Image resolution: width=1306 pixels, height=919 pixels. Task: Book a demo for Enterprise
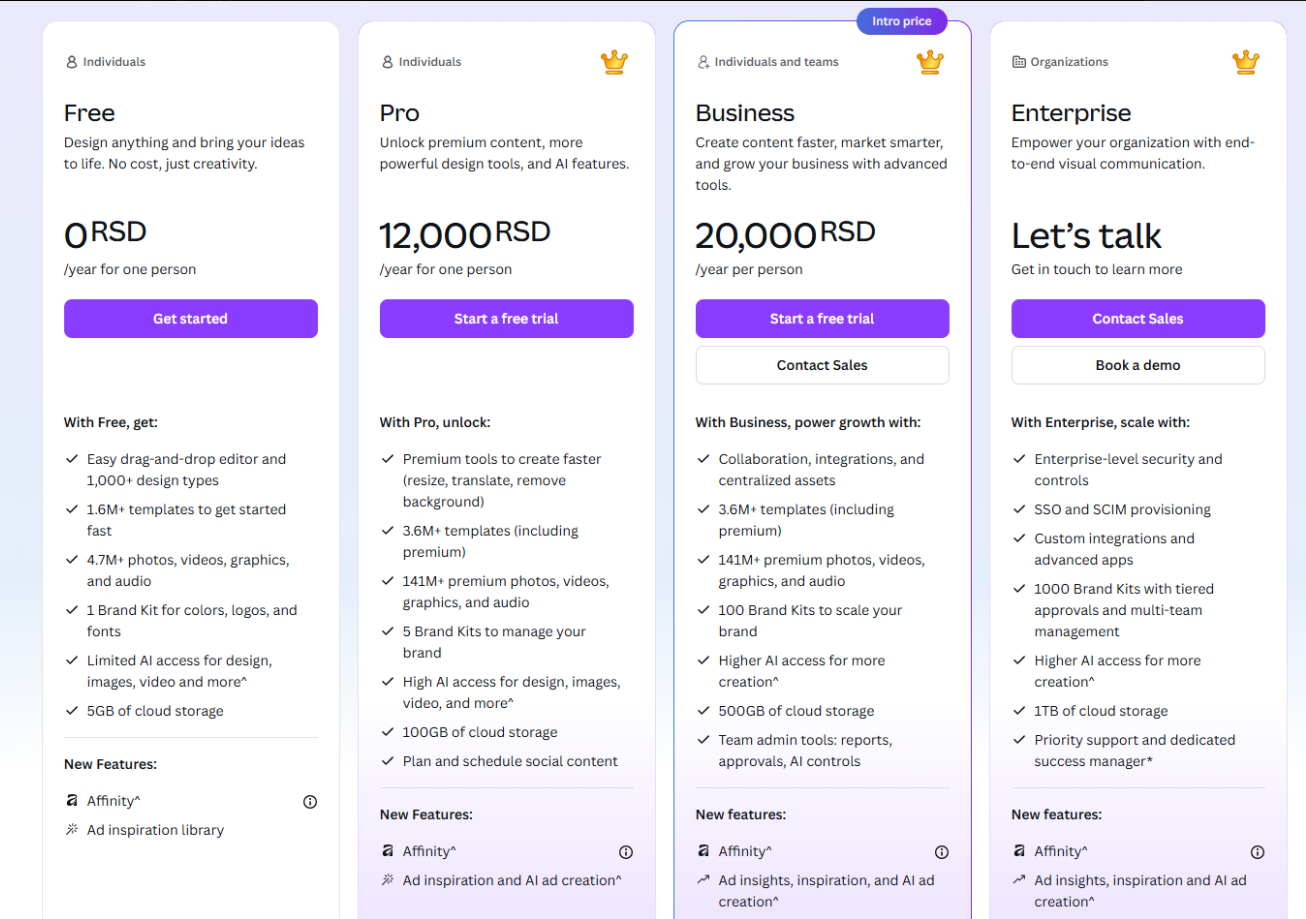coord(1137,365)
